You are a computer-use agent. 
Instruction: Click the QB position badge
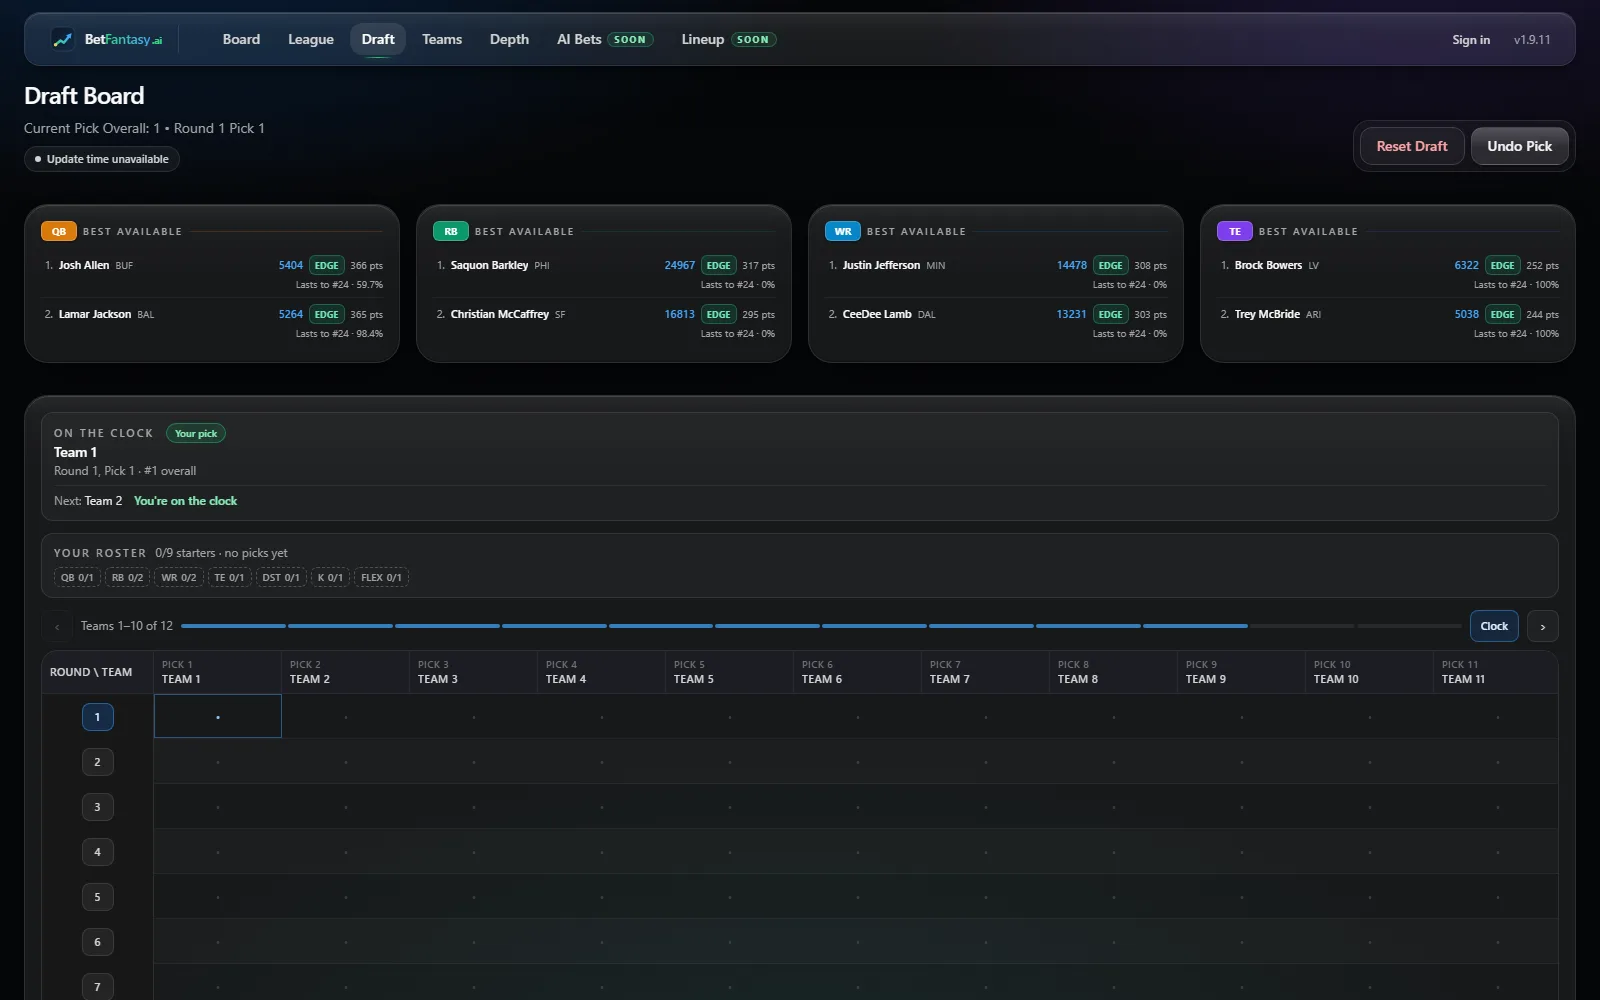[x=59, y=231]
